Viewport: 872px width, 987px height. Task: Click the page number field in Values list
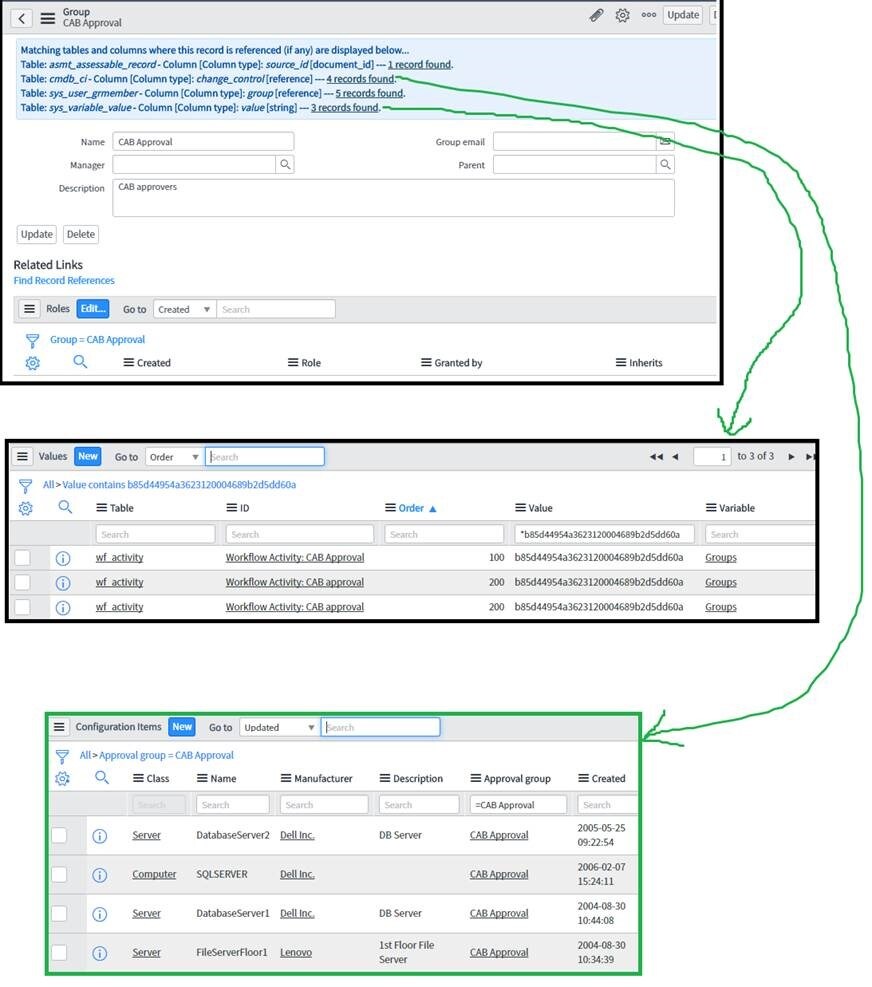tap(712, 457)
